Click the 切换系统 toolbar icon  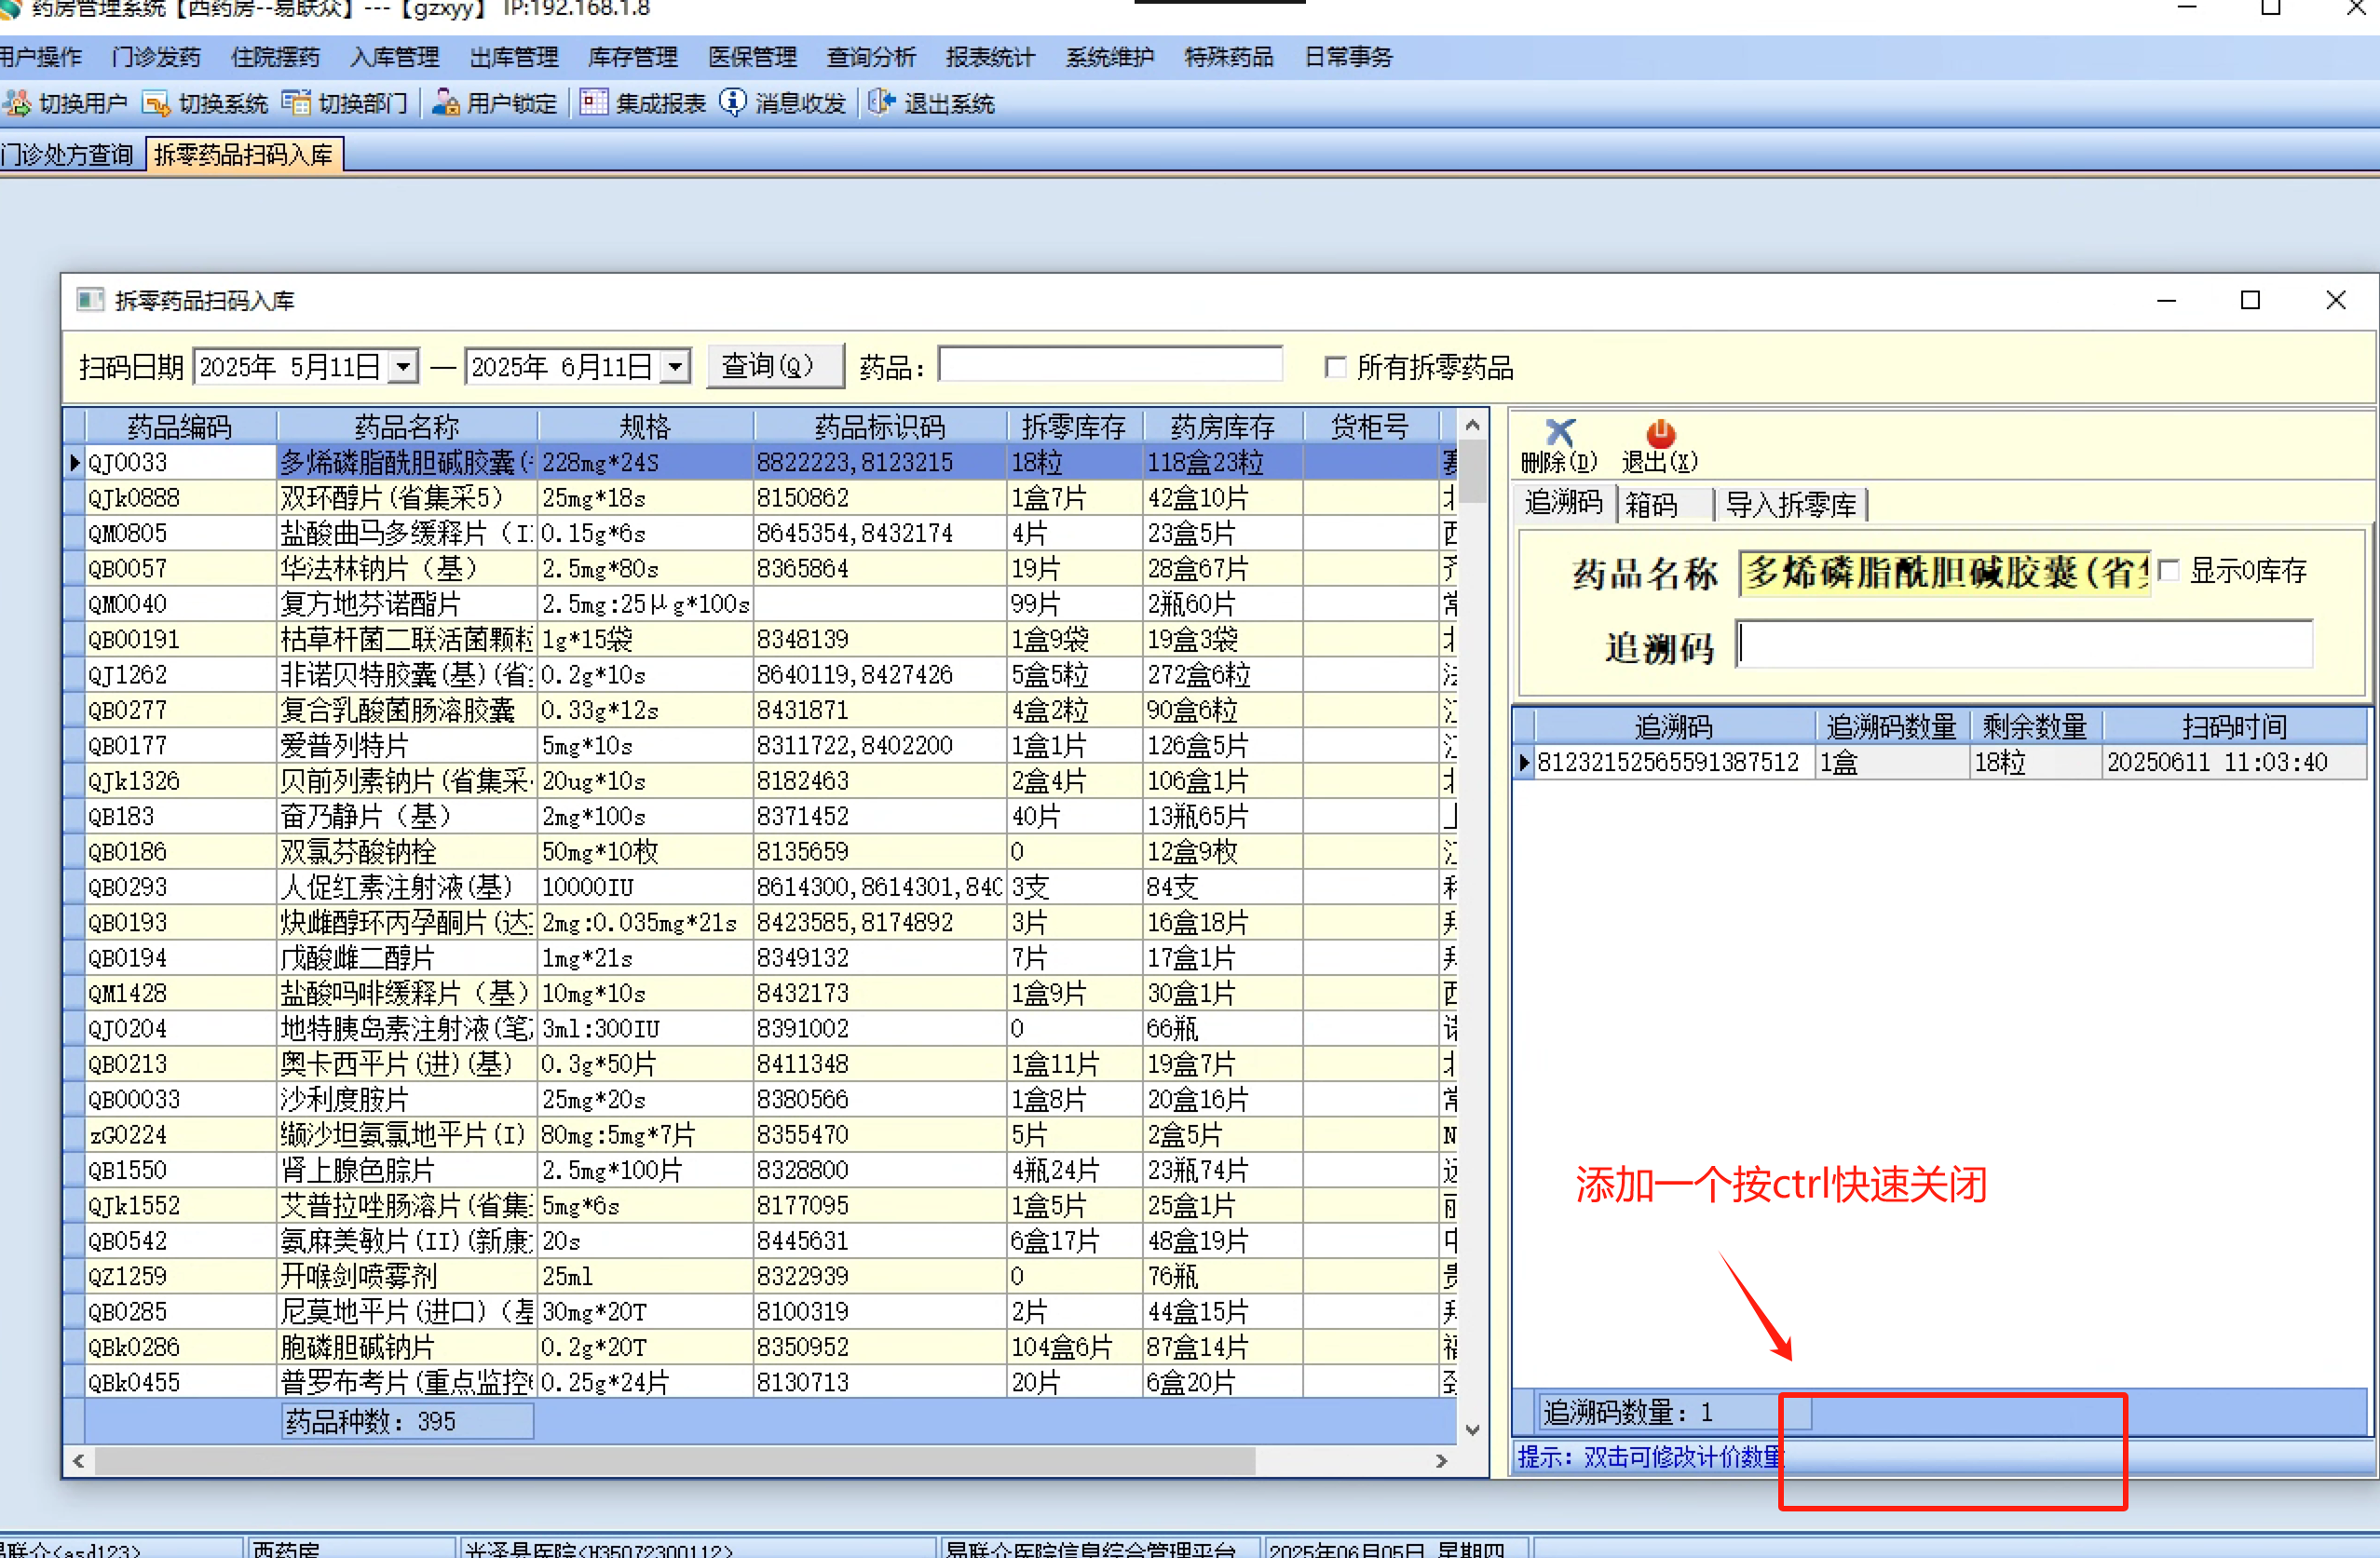point(156,103)
